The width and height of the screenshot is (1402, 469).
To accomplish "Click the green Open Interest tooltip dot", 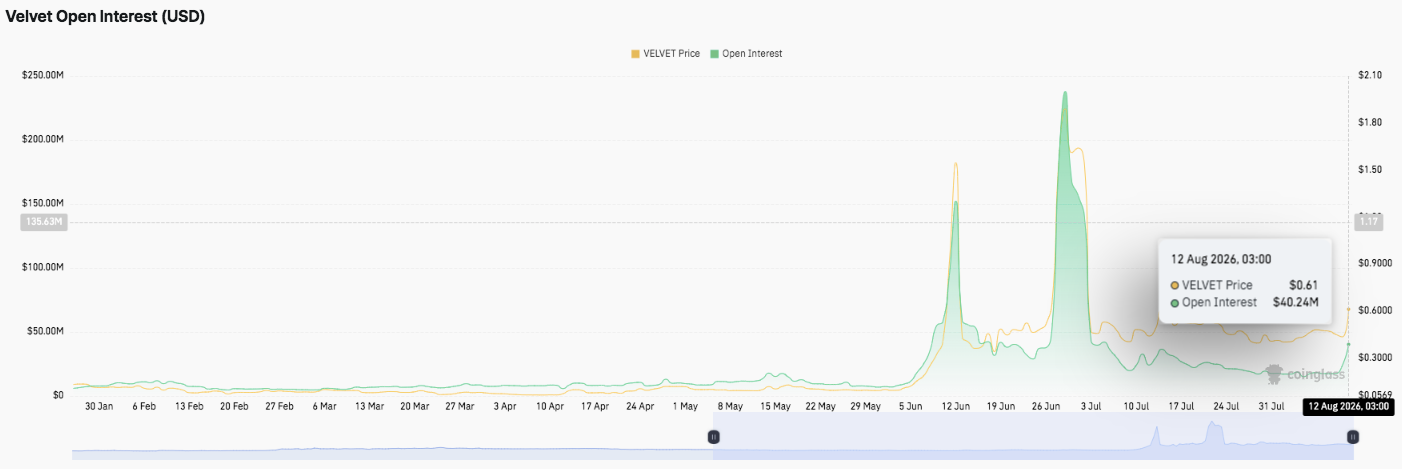I will click(1174, 302).
